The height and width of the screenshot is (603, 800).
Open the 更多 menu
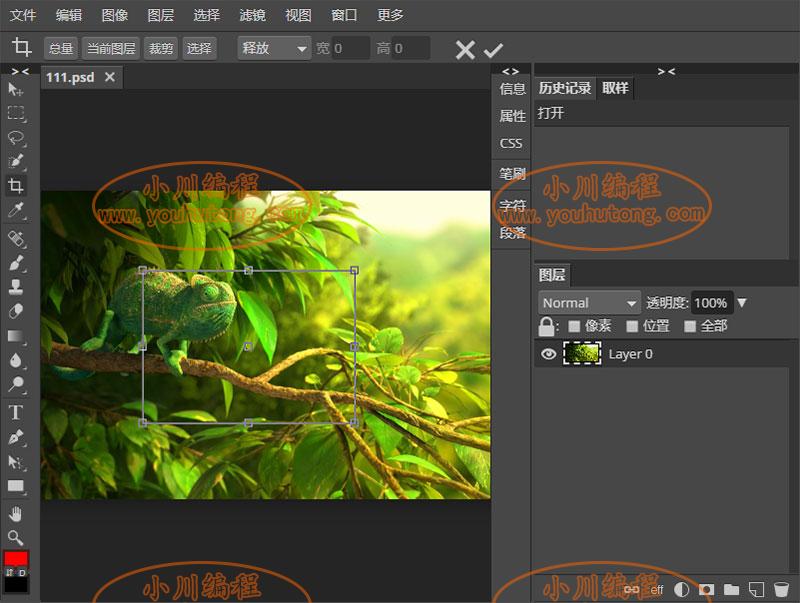tap(390, 15)
